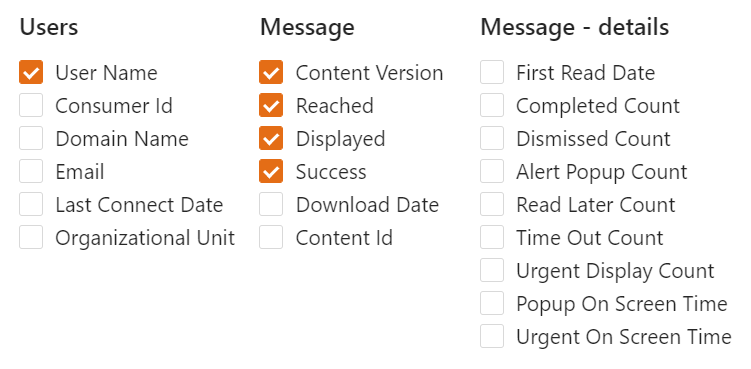Enable the Consumer Id checkbox

point(31,105)
